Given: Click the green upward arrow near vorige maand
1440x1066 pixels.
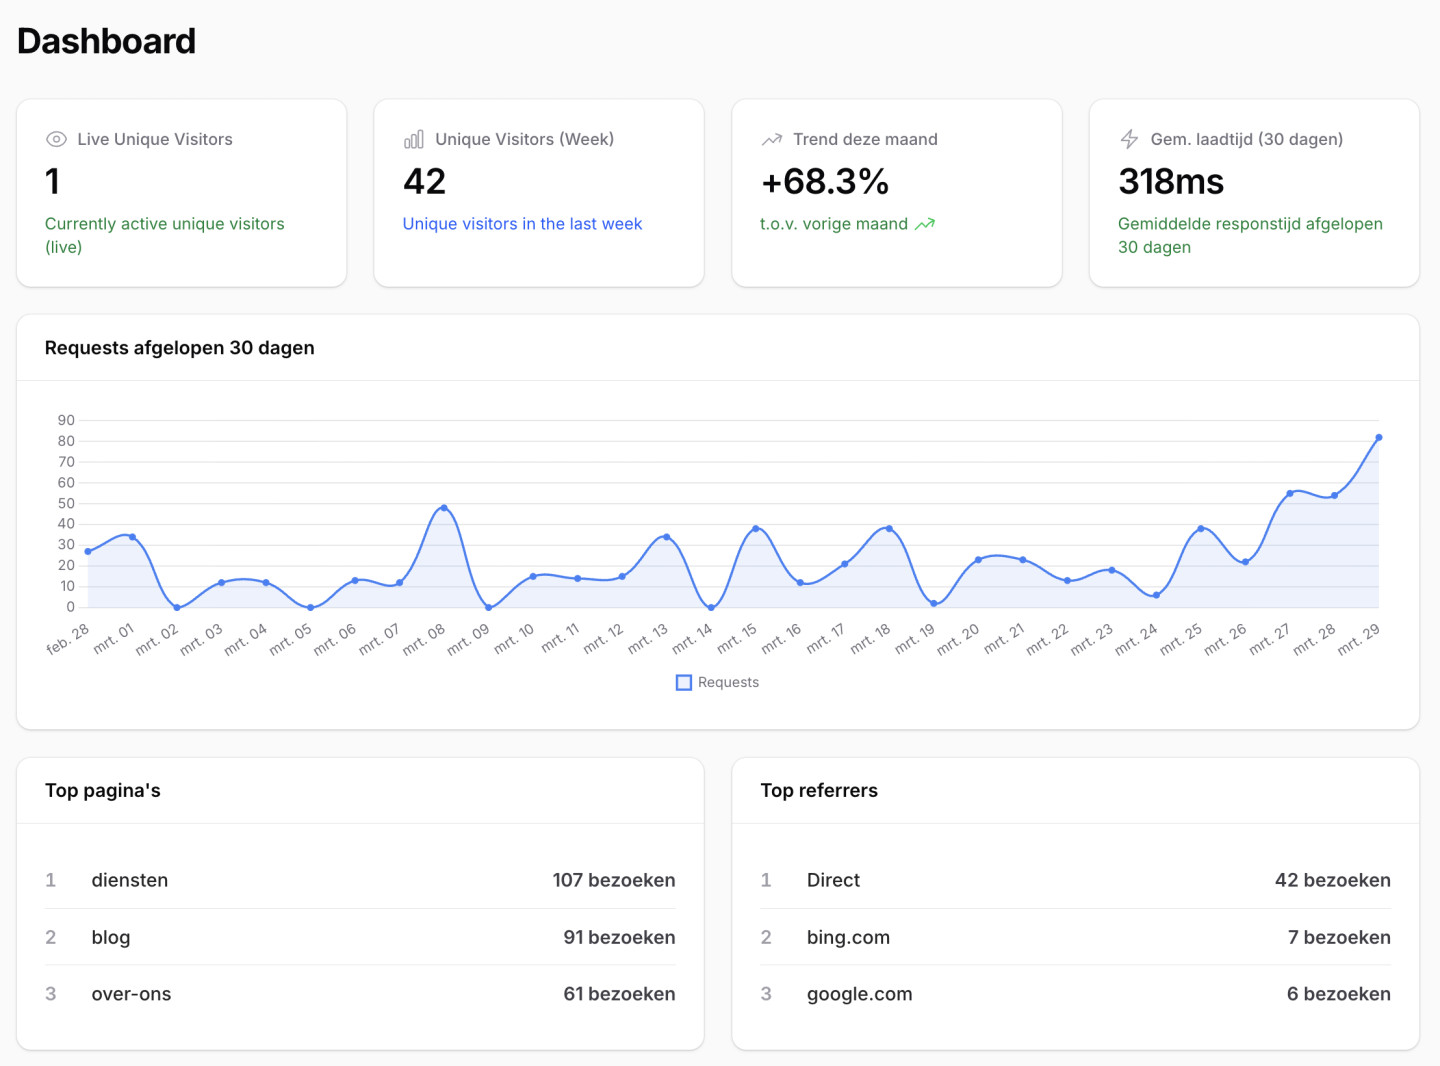Looking at the screenshot, I should click(925, 224).
